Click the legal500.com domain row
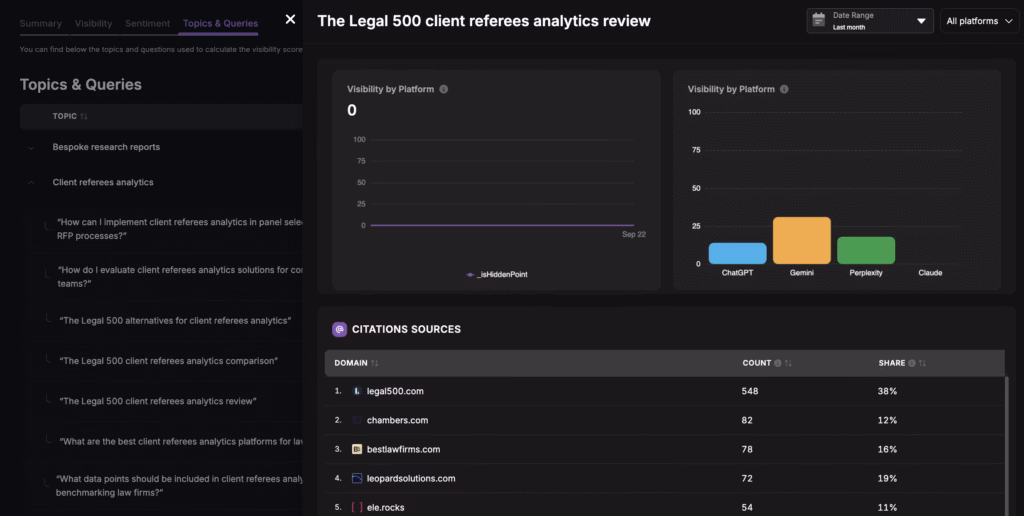1024x516 pixels. point(395,391)
